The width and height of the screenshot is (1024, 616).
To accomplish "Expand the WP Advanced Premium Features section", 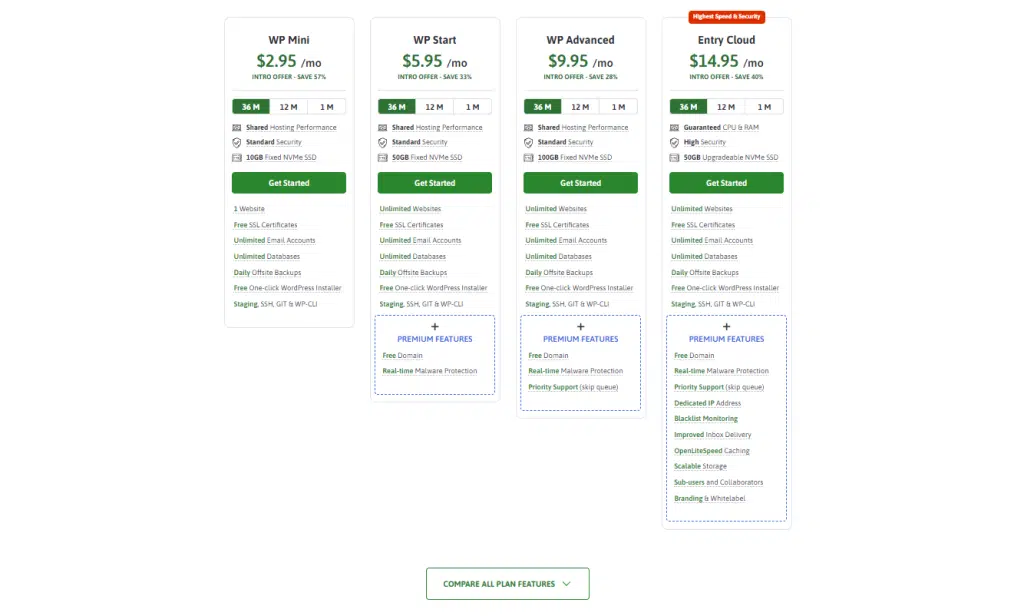I will pos(581,339).
